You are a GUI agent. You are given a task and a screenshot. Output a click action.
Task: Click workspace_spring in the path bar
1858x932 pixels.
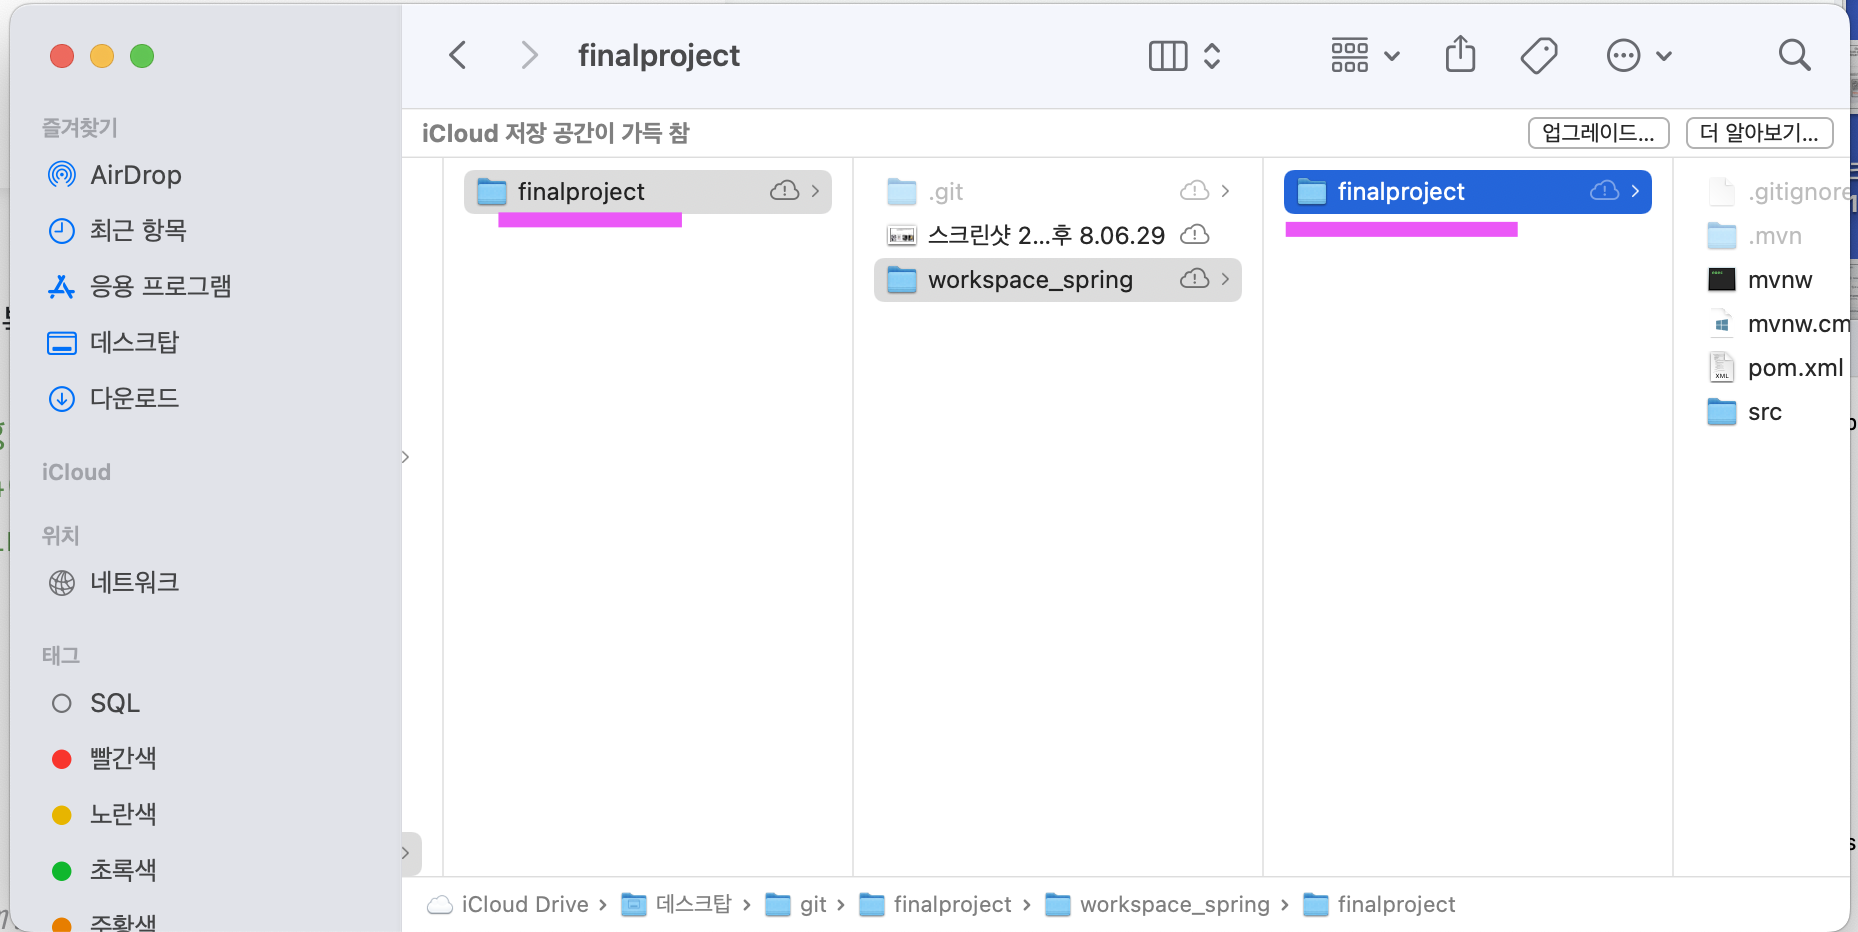pyautogui.click(x=1158, y=904)
